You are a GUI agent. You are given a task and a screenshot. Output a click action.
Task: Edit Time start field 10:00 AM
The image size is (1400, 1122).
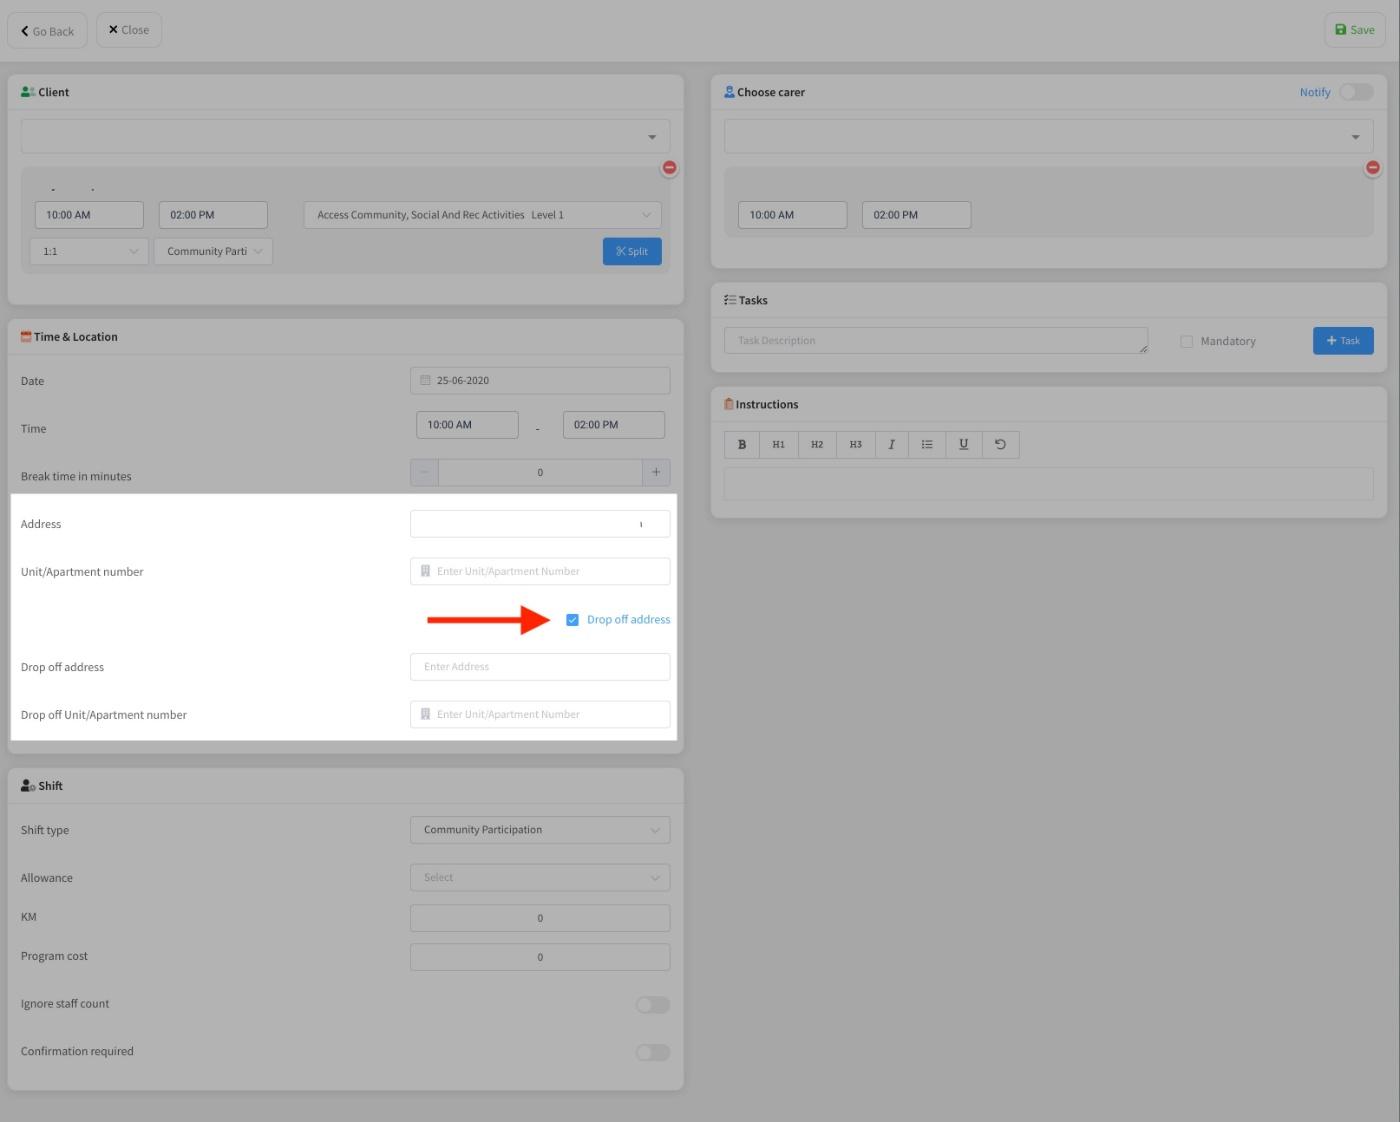pos(467,425)
